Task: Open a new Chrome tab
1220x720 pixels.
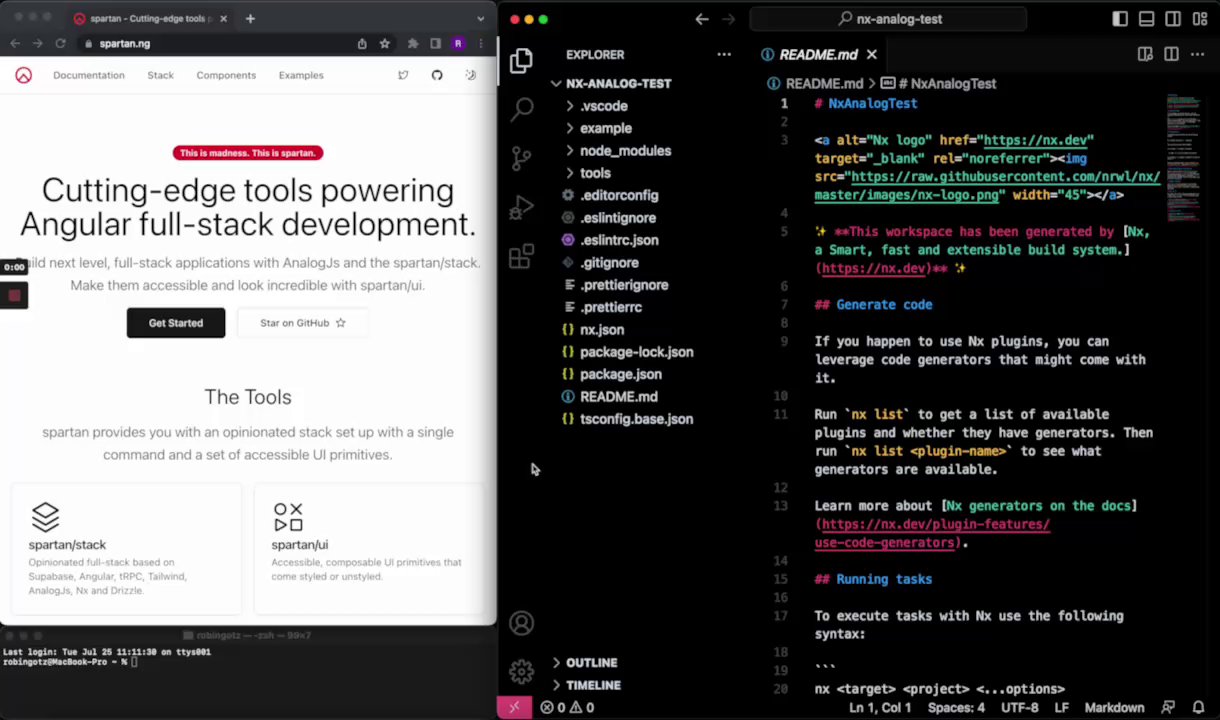Action: click(250, 18)
